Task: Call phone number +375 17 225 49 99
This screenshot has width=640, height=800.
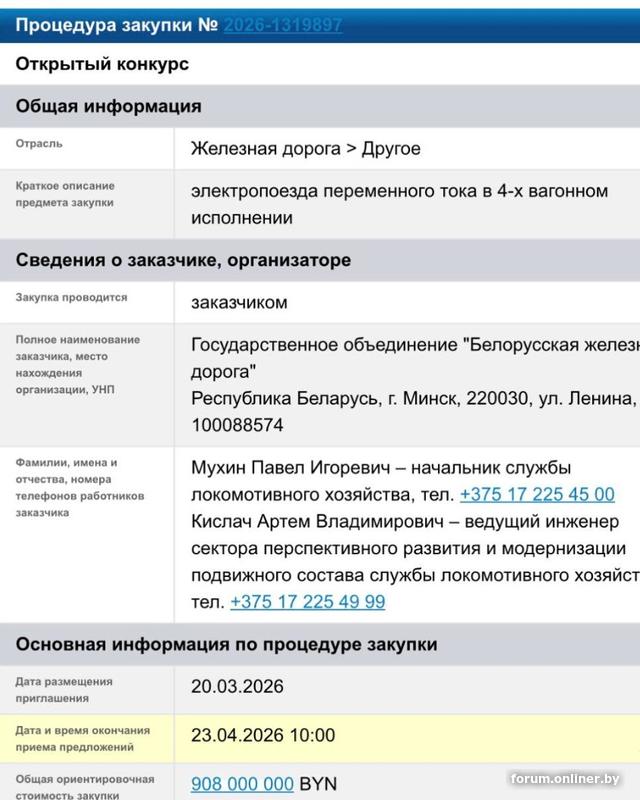Action: (x=308, y=602)
